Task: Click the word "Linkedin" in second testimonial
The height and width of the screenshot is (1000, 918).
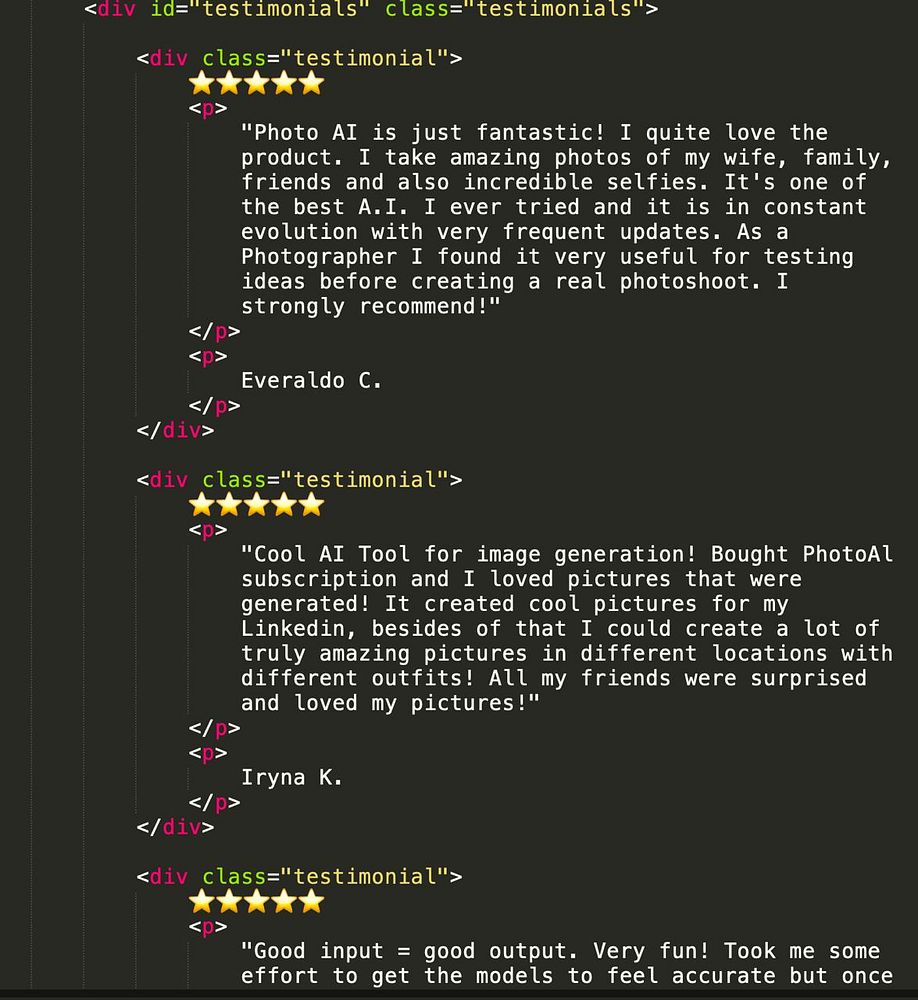Action: [292, 629]
